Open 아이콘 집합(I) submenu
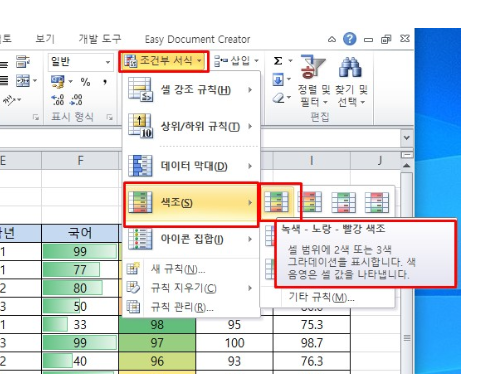 (191, 239)
